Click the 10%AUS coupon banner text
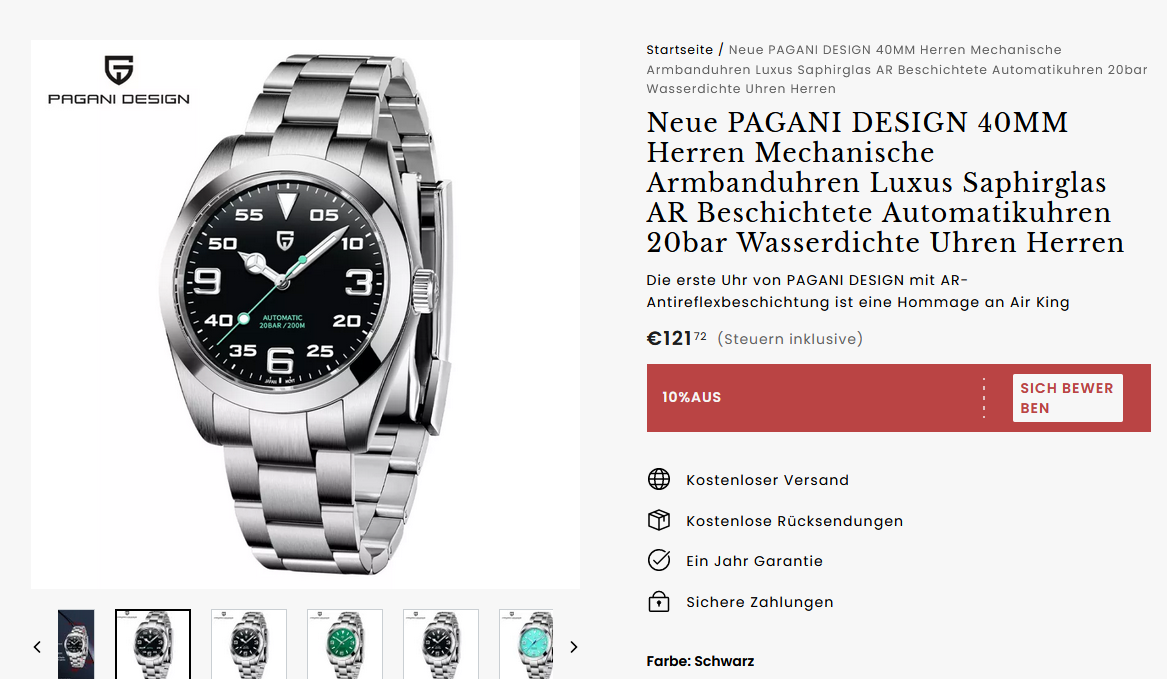The height and width of the screenshot is (679, 1167). click(x=691, y=398)
